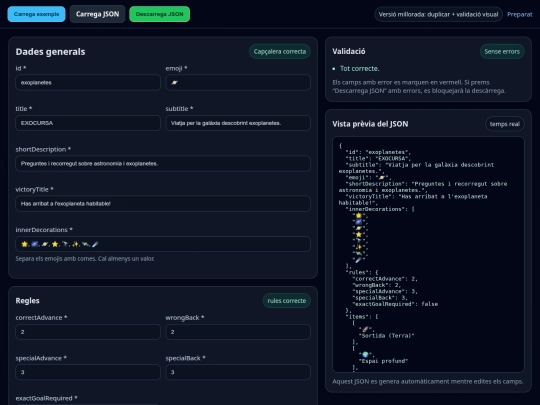Edit the specialAdvance number field
The height and width of the screenshot is (405, 540).
[x=88, y=372]
